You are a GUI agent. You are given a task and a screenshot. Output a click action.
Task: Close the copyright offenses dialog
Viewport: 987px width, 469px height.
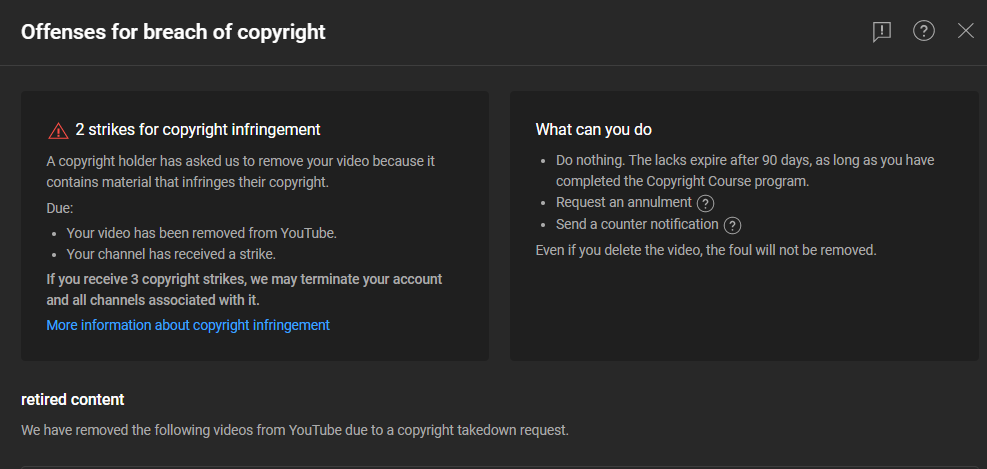pyautogui.click(x=966, y=31)
